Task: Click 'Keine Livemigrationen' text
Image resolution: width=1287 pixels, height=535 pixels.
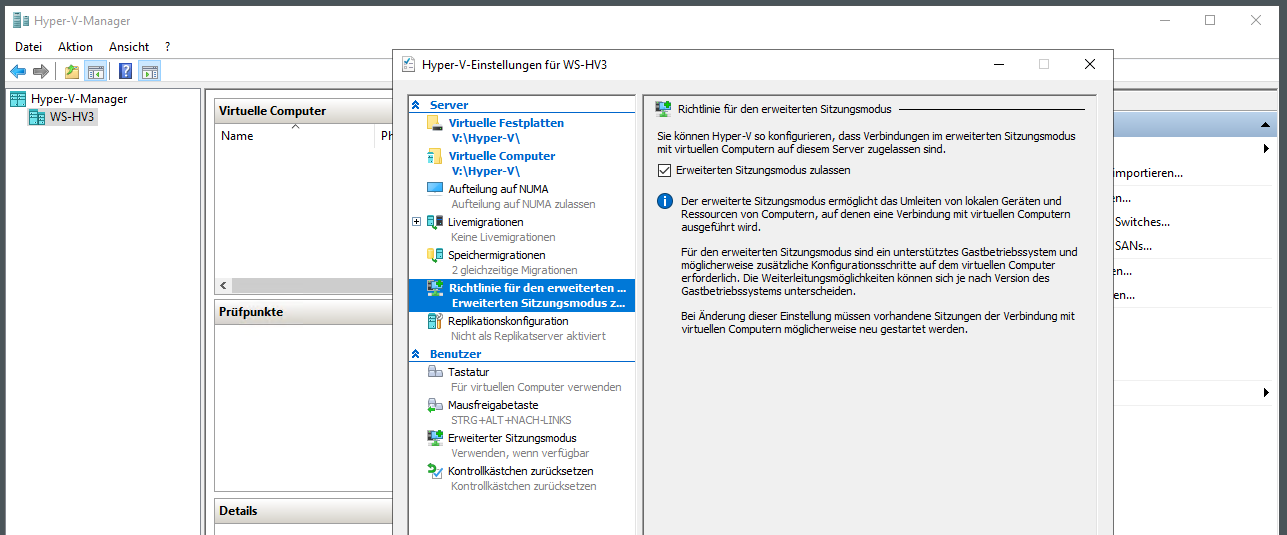Action: pos(503,237)
